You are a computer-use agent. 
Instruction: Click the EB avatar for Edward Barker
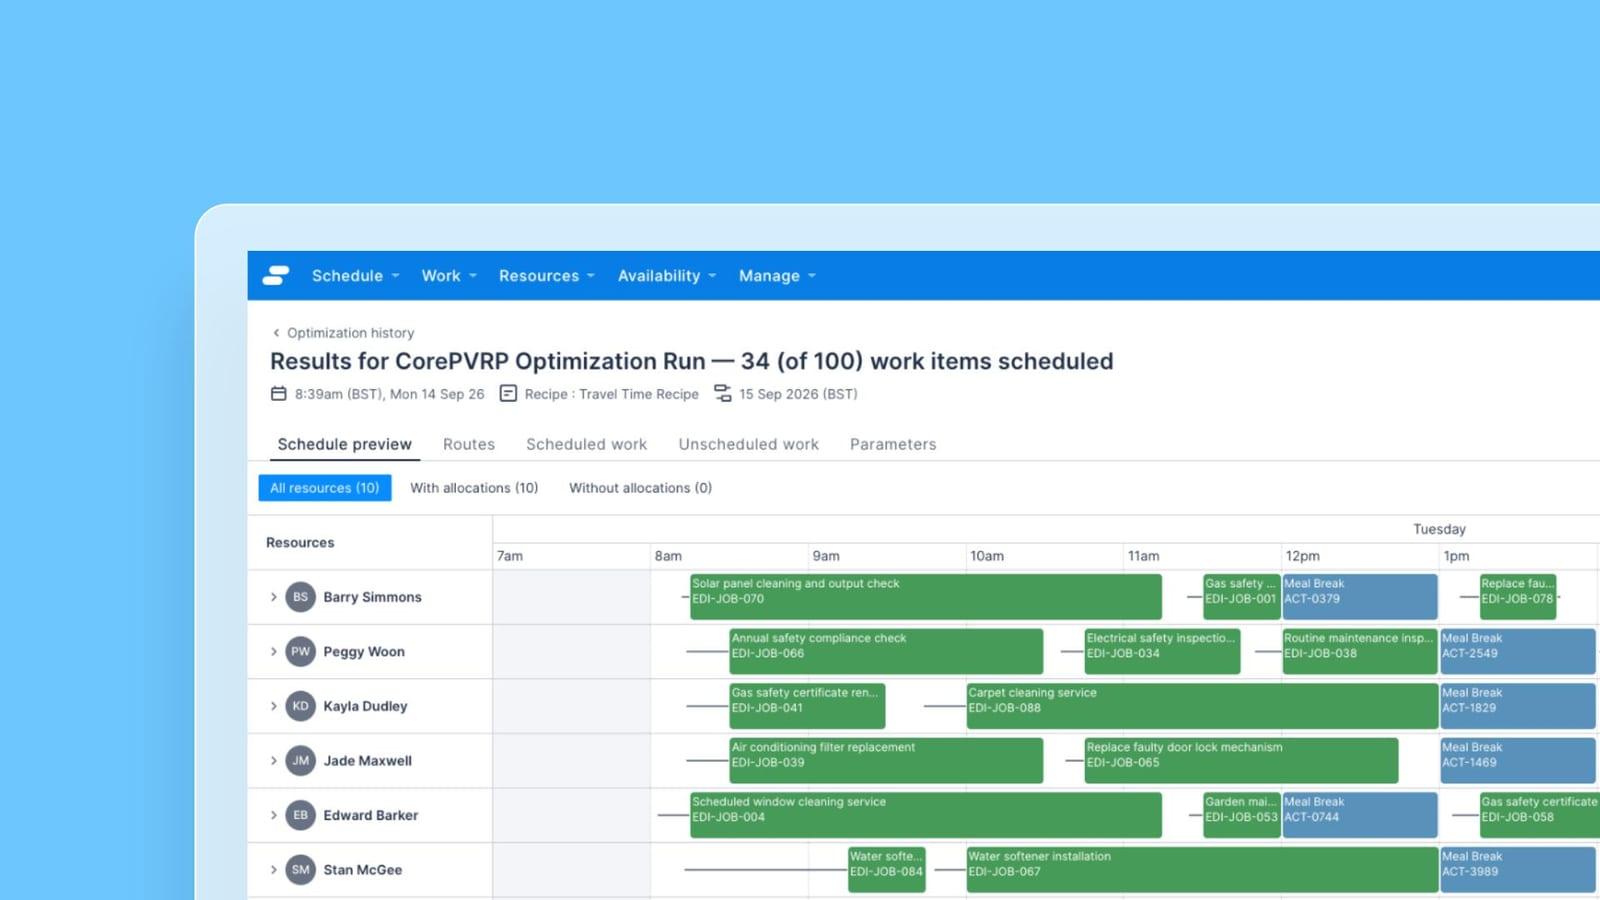tap(300, 815)
